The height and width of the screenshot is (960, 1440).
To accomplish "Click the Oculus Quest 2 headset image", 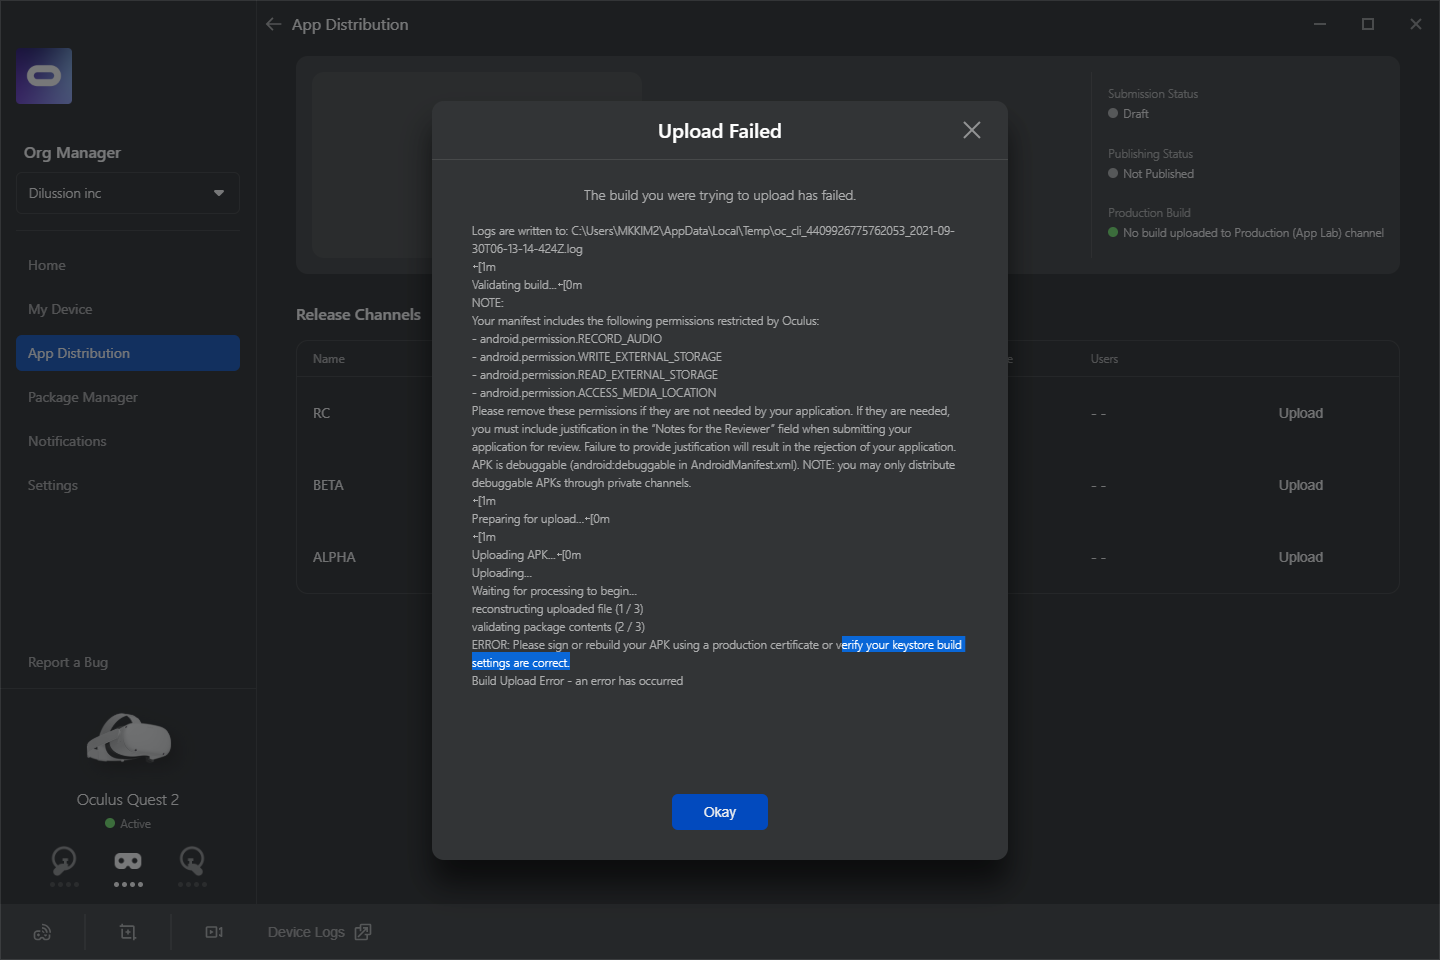I will [128, 740].
